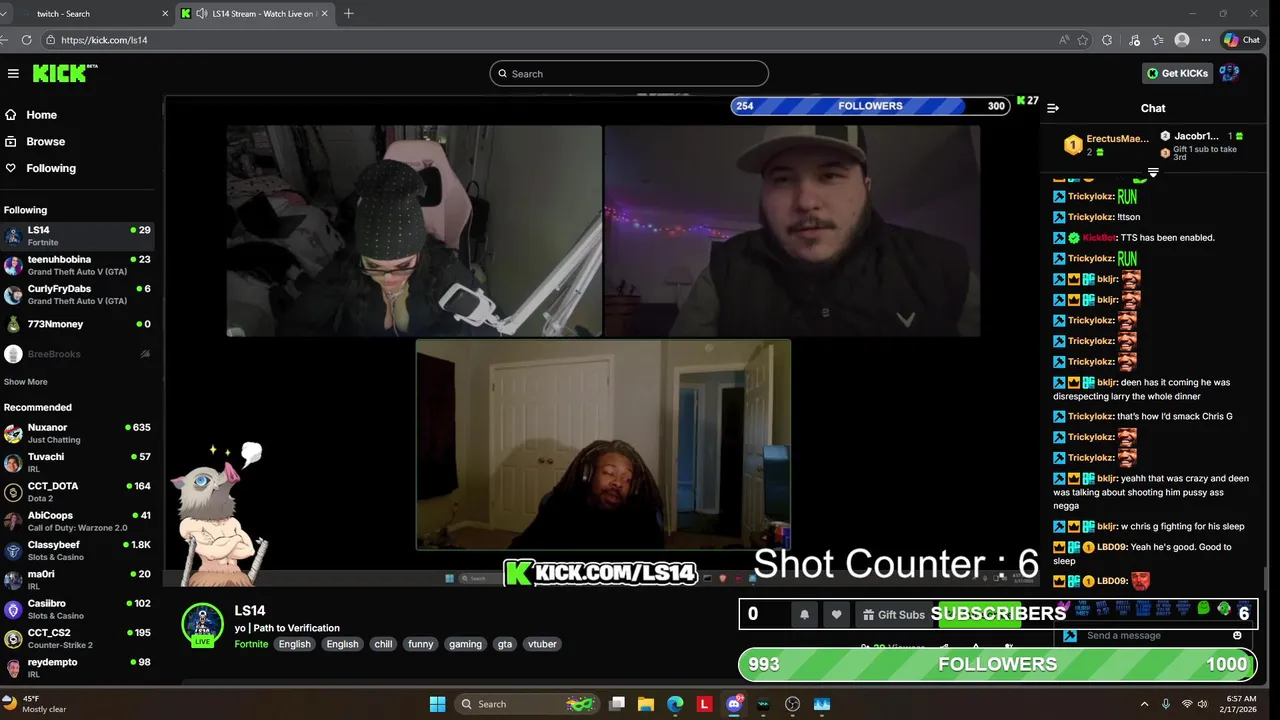Select the funny stream tag
This screenshot has width=1280, height=720.
[x=421, y=644]
